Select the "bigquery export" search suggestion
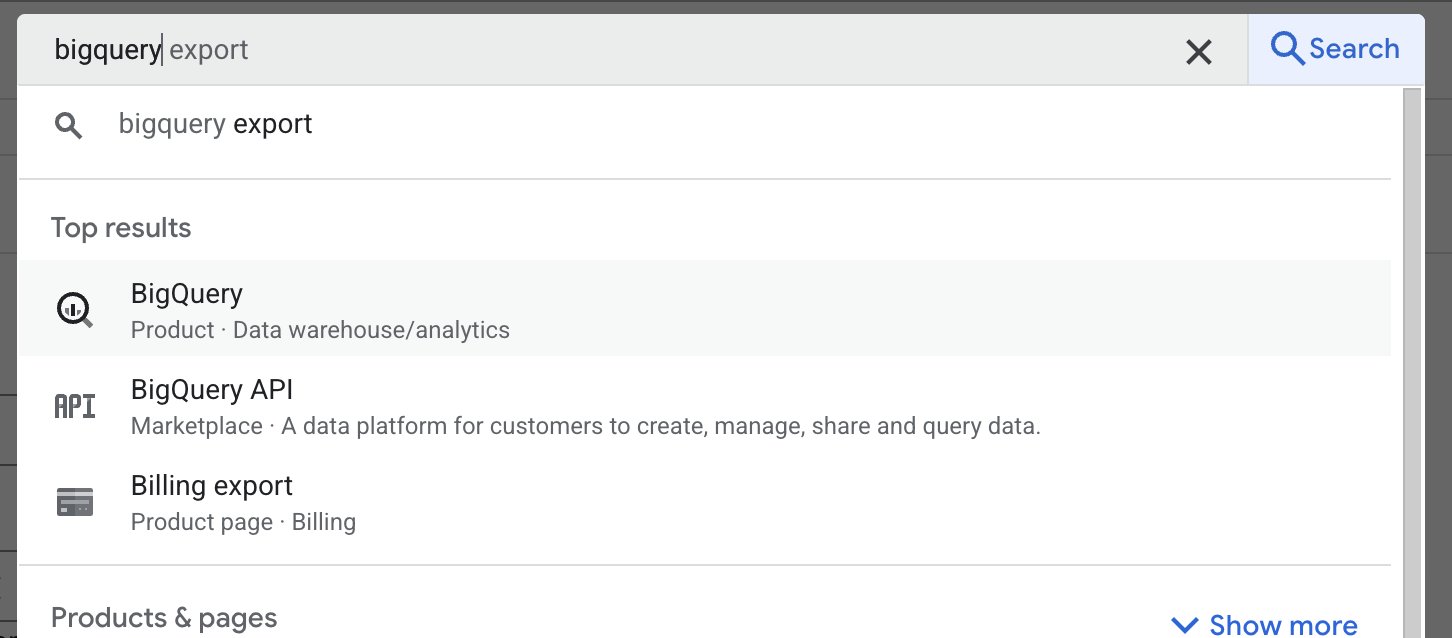The image size is (1452, 638). pyautogui.click(x=216, y=125)
